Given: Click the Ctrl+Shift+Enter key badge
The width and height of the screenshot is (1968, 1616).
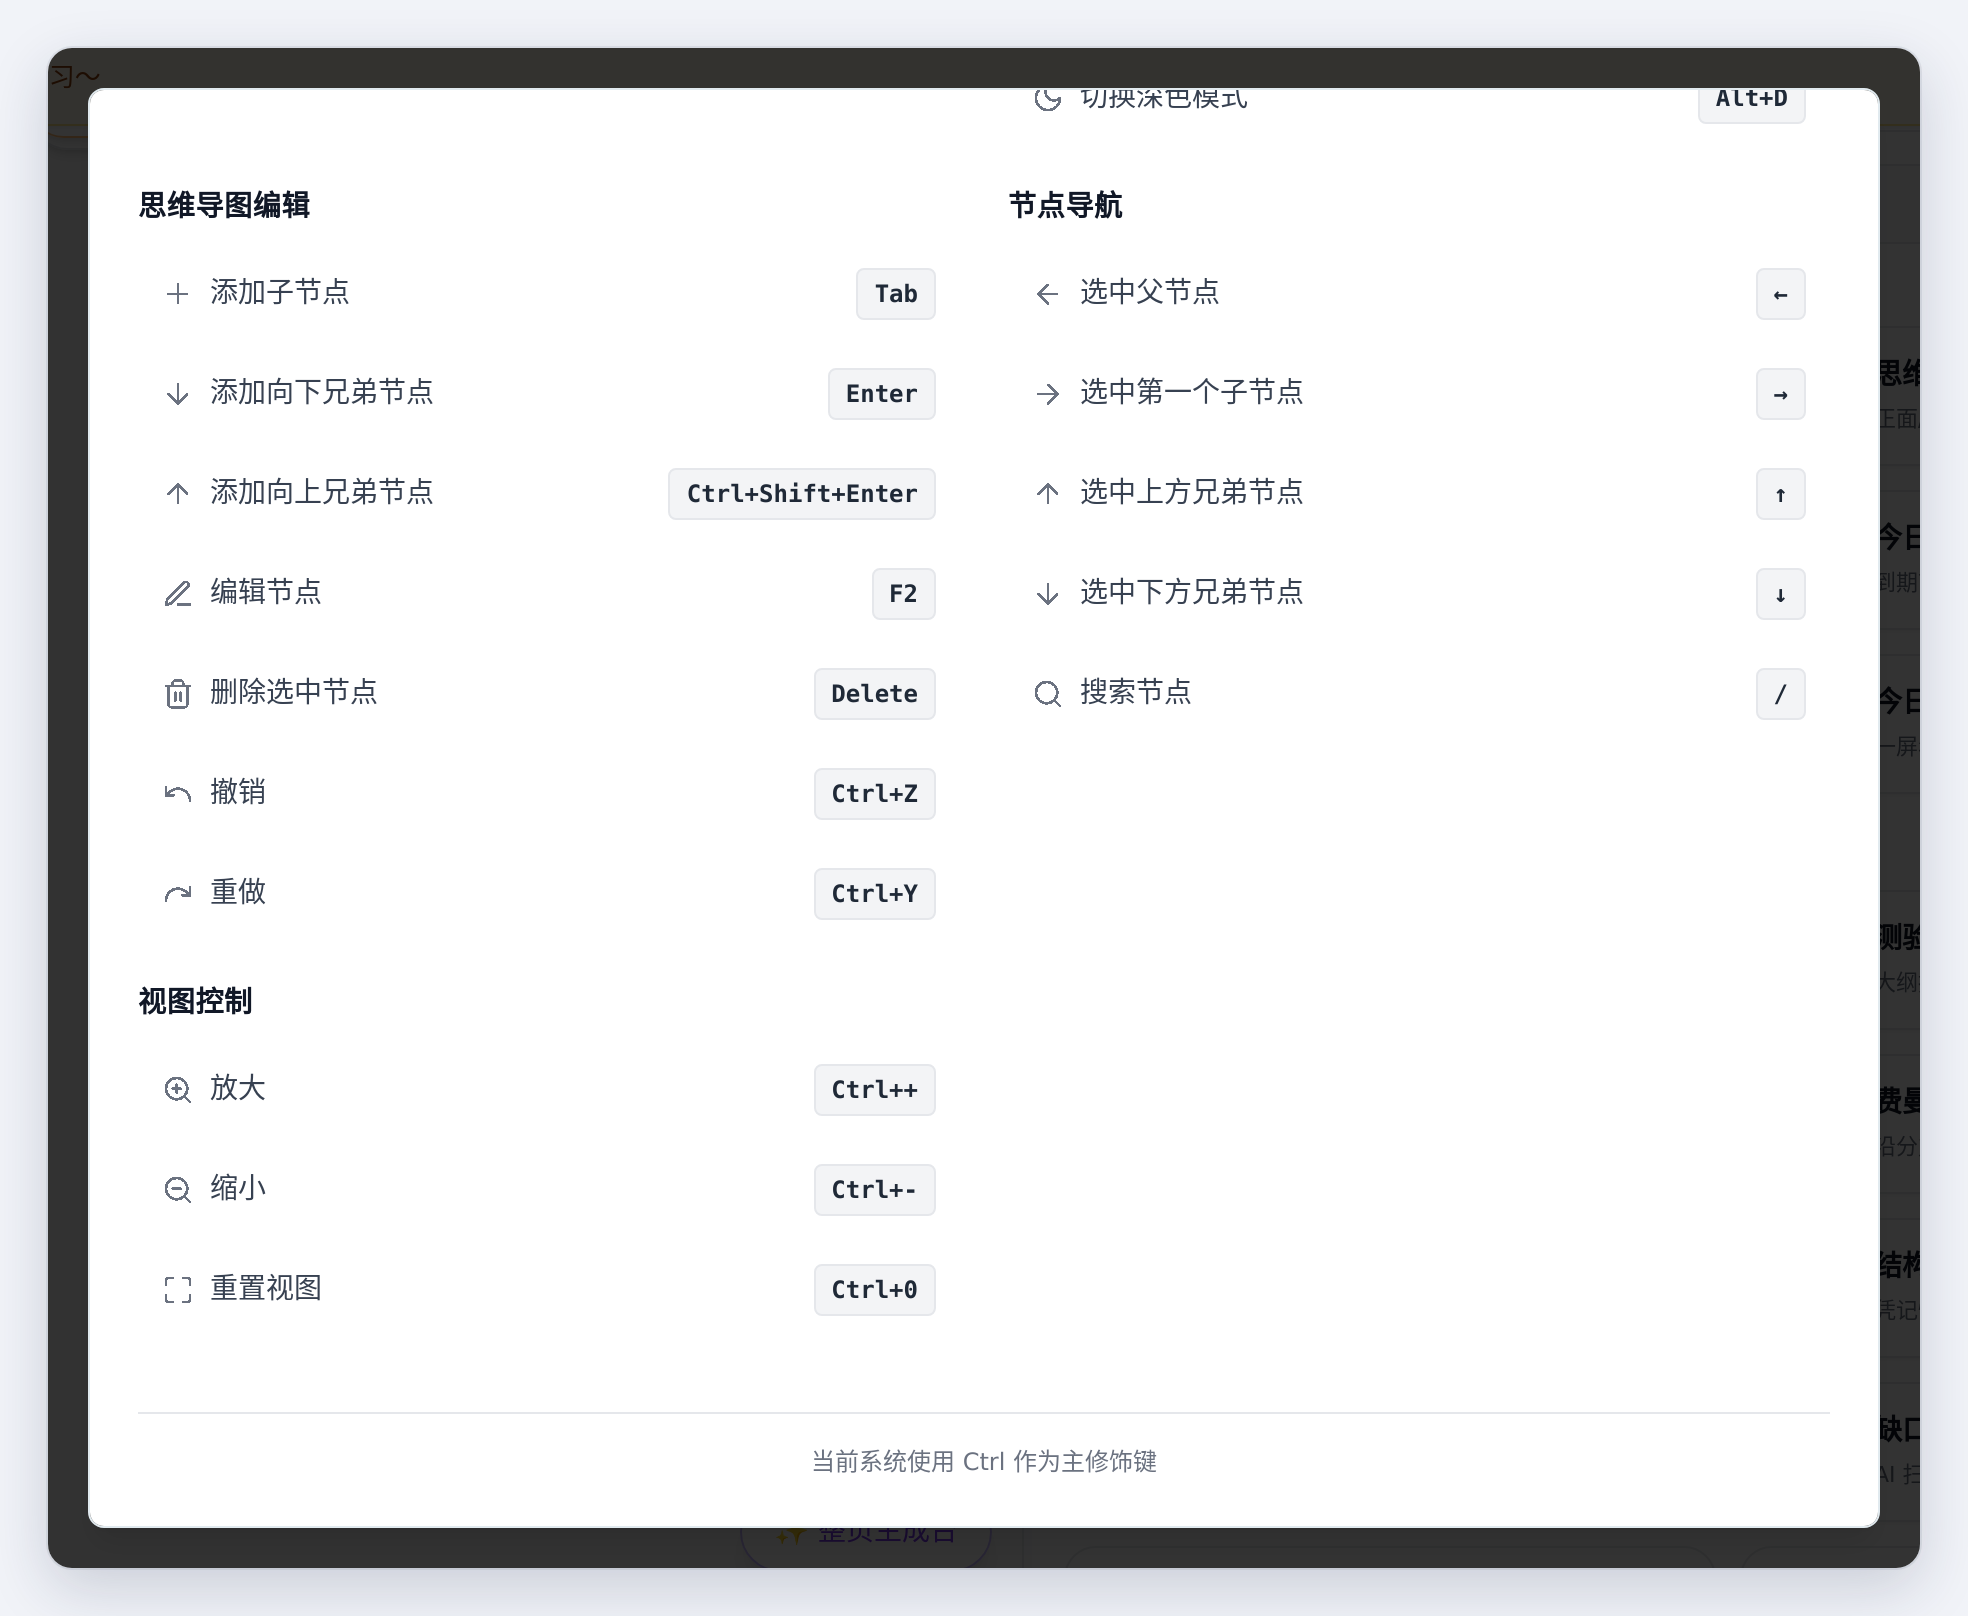Looking at the screenshot, I should tap(802, 494).
